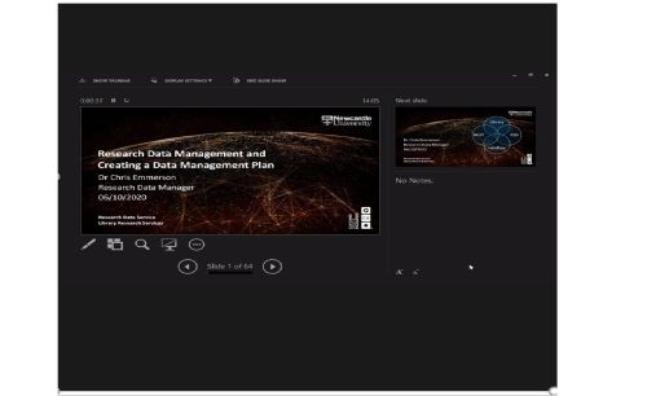Click Show Taskbar option
The height and width of the screenshot is (396, 647).
(x=106, y=80)
